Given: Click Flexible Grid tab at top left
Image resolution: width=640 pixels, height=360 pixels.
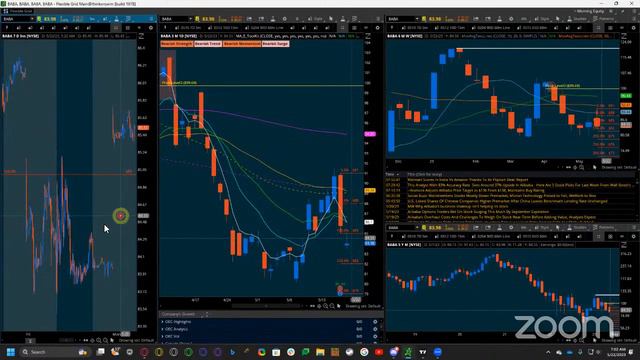Looking at the screenshot, I should pos(18,11).
